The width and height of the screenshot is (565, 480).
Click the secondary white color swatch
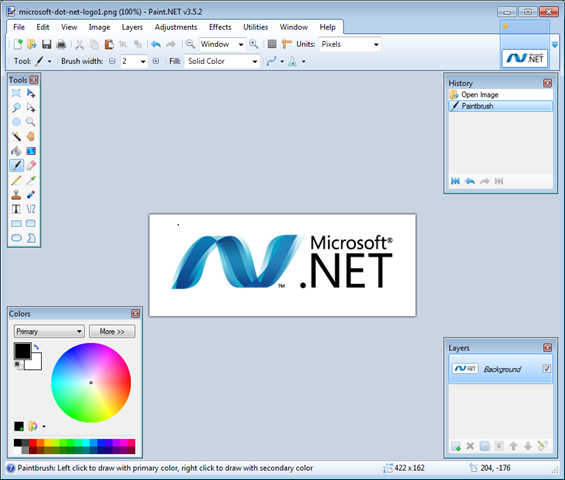[35, 364]
